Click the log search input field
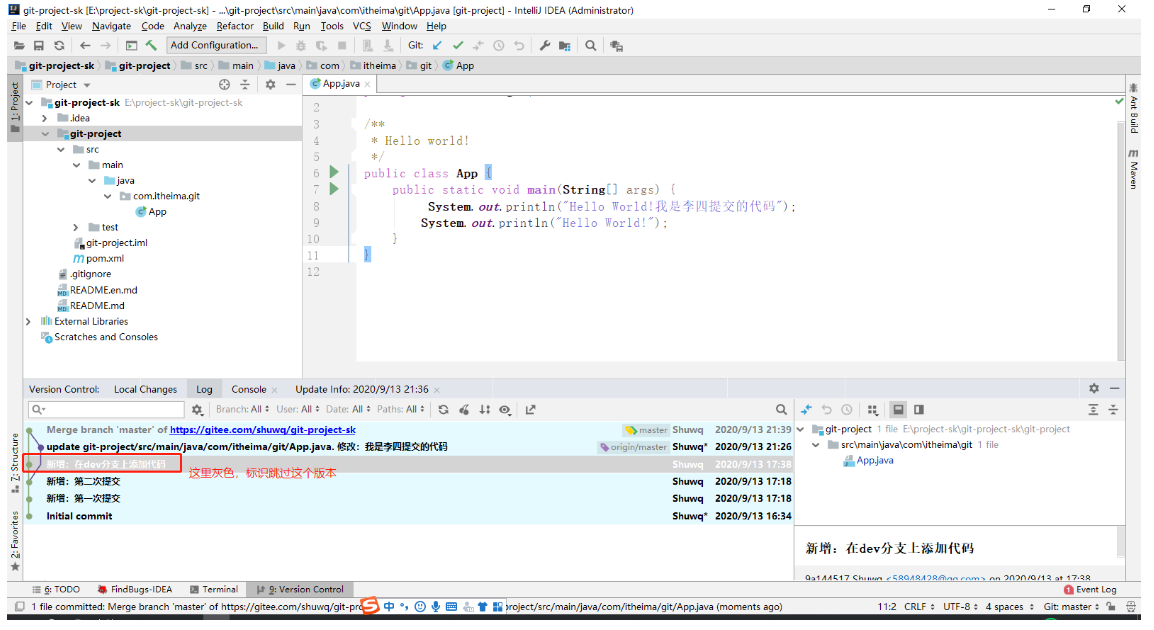The width and height of the screenshot is (1154, 630). (x=106, y=409)
